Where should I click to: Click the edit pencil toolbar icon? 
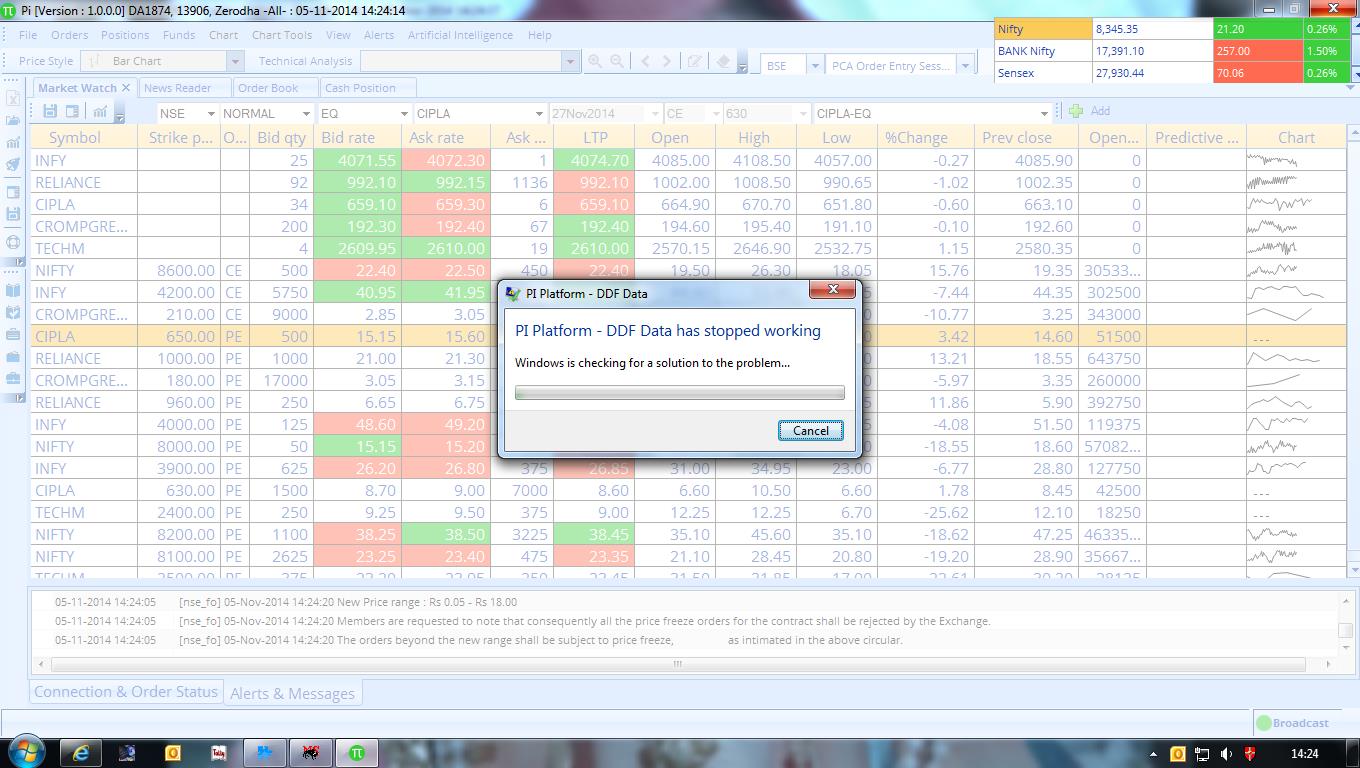[695, 61]
